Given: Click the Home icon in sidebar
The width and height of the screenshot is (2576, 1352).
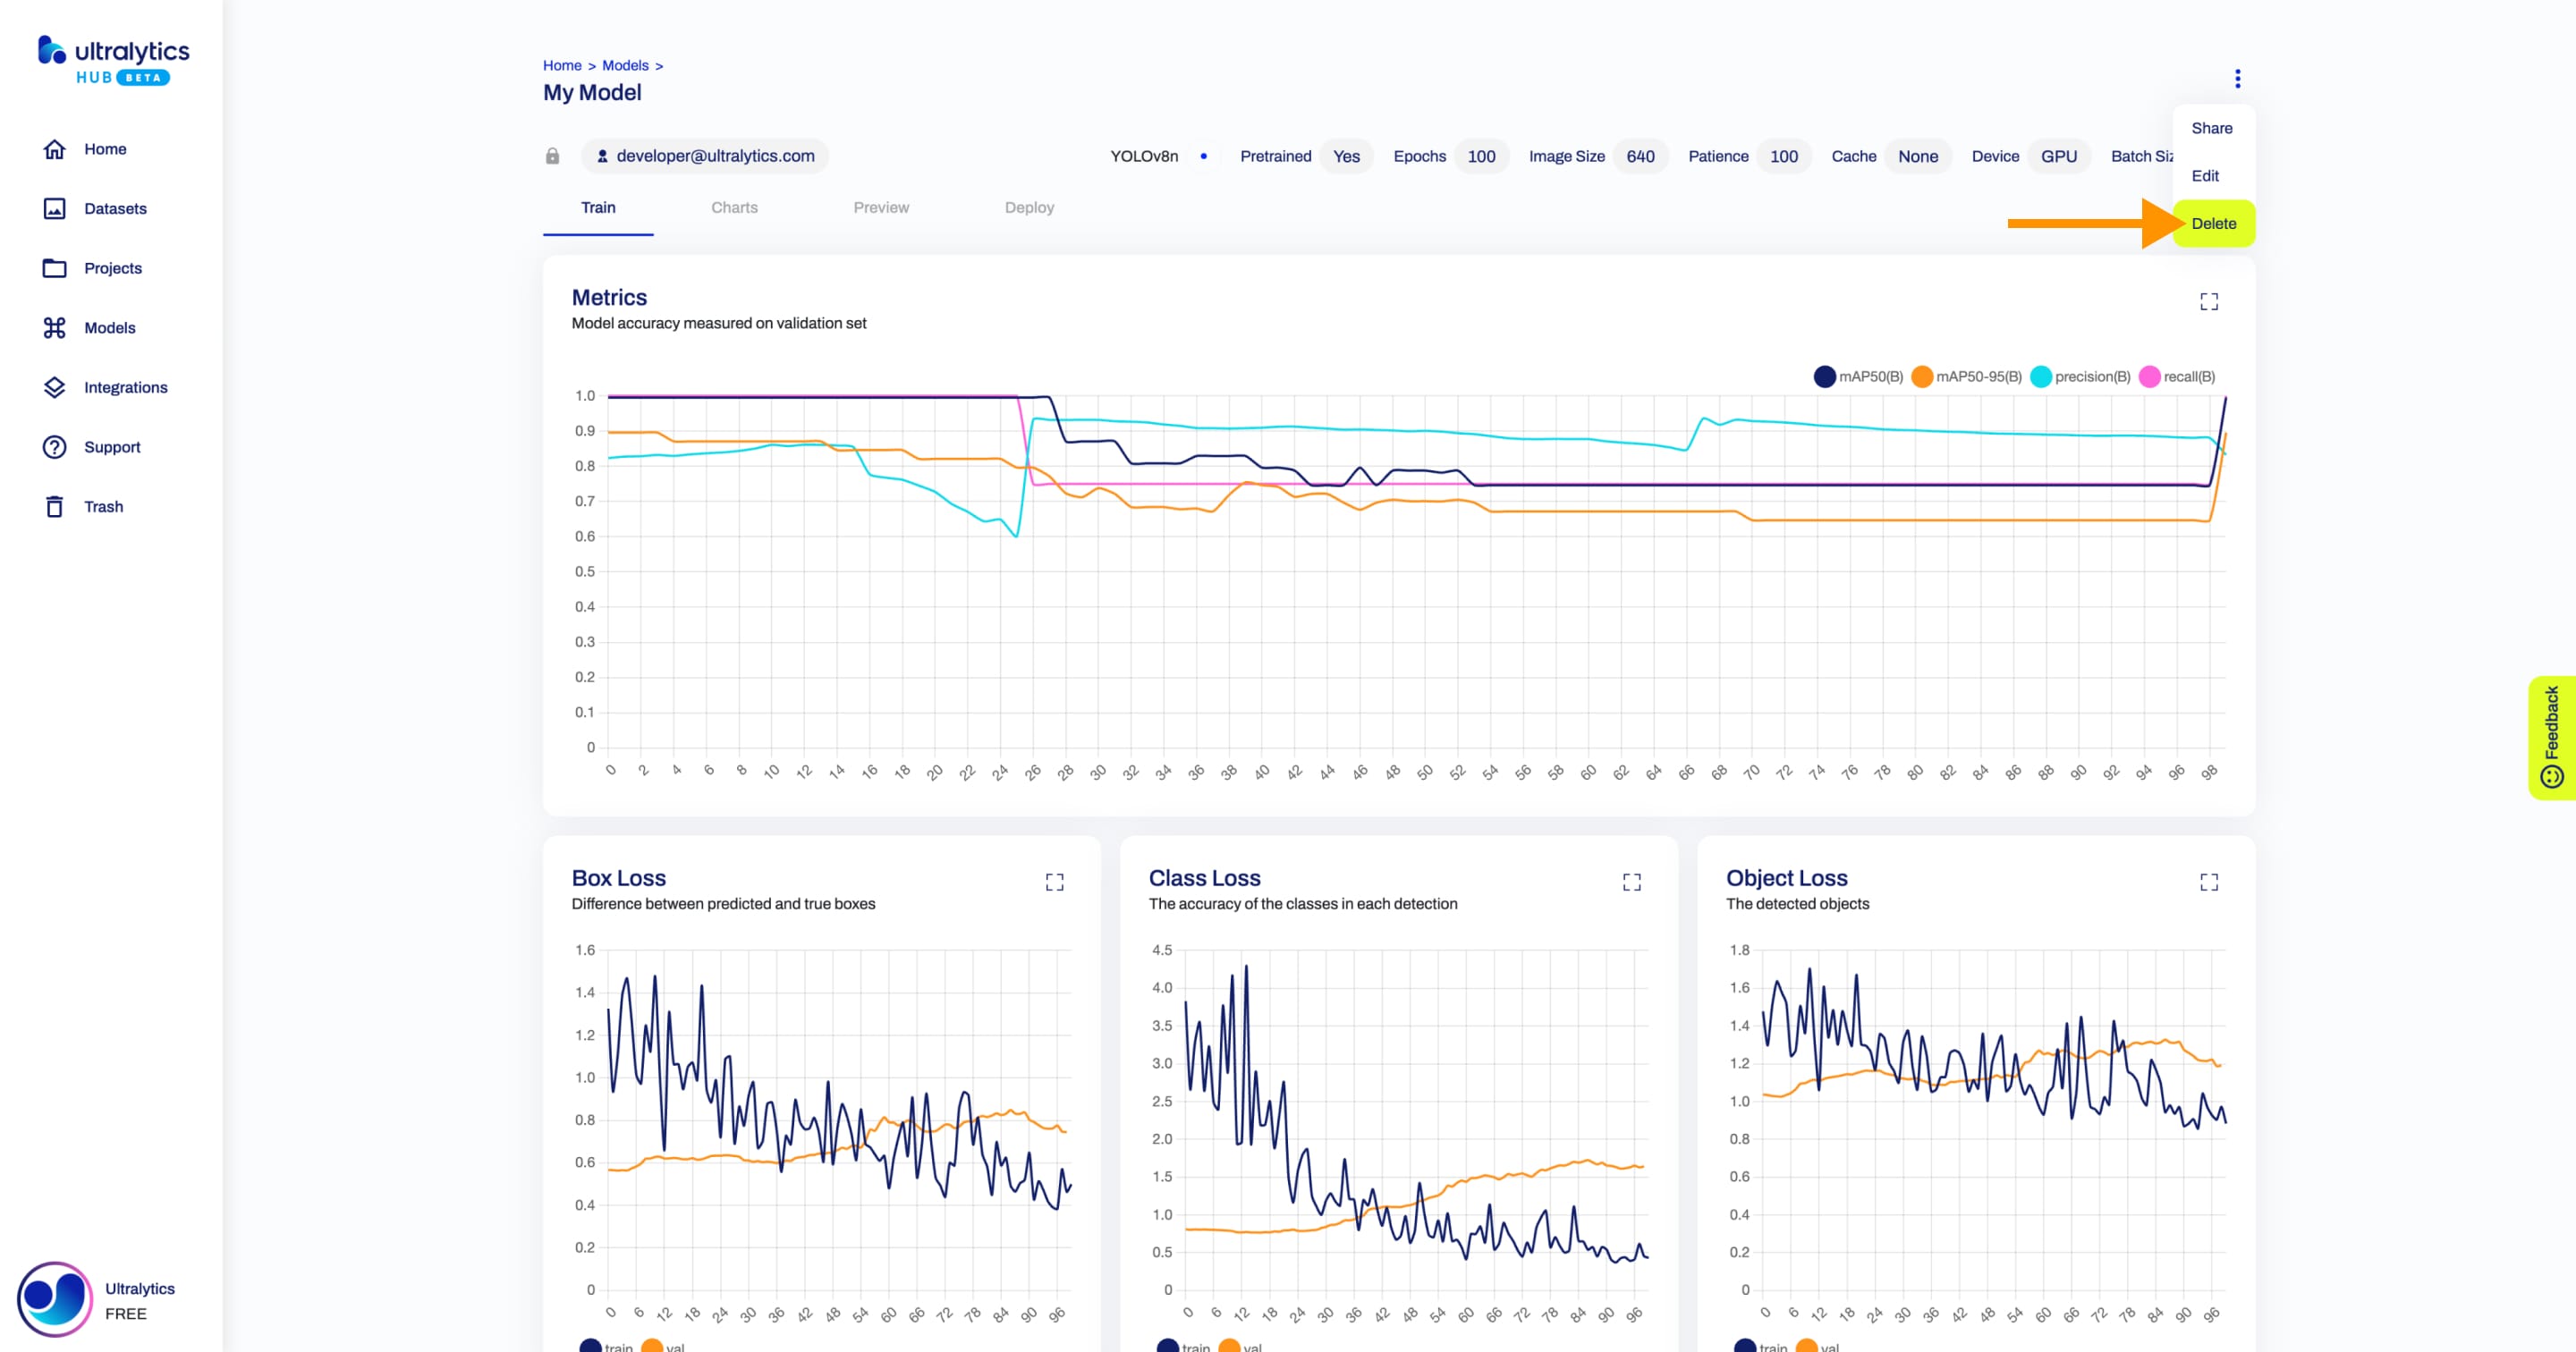Looking at the screenshot, I should [x=51, y=148].
